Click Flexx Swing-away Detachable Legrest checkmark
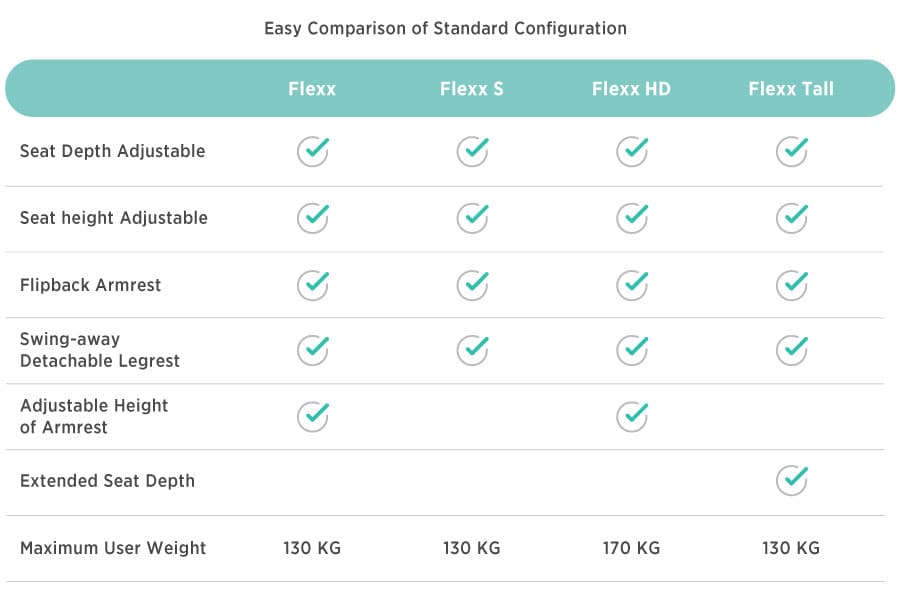 tap(313, 350)
